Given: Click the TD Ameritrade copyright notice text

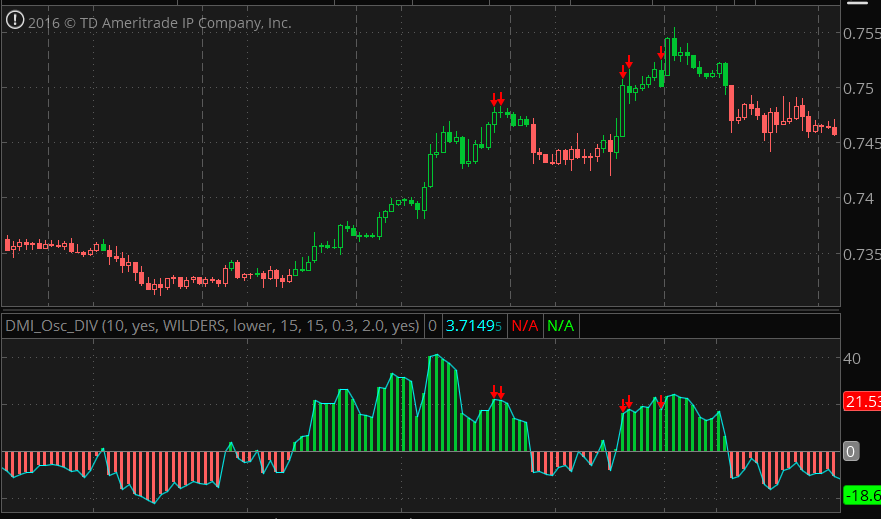Looking at the screenshot, I should [x=160, y=23].
